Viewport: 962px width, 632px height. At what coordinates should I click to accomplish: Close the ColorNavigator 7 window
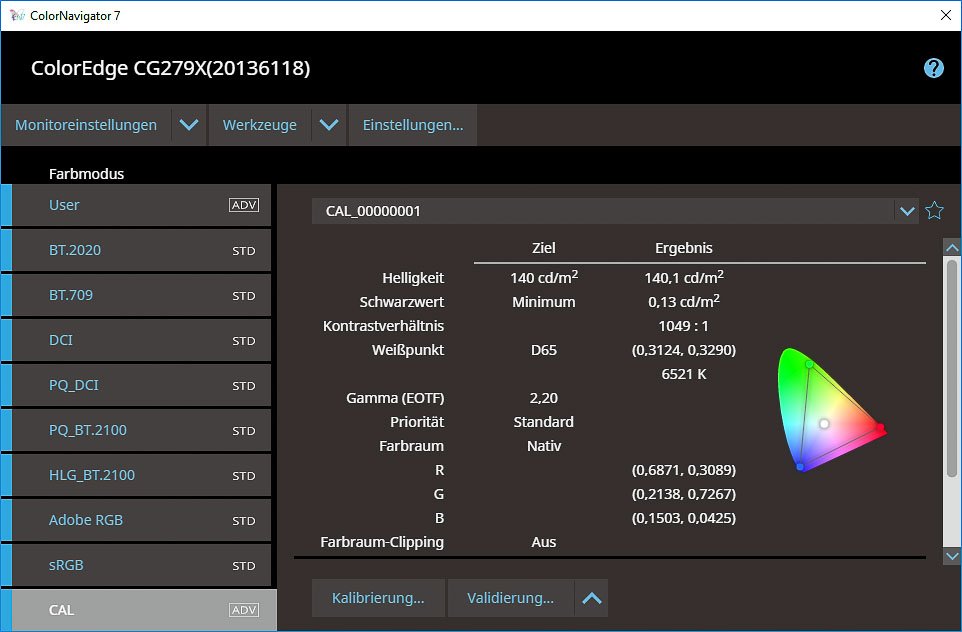click(945, 15)
